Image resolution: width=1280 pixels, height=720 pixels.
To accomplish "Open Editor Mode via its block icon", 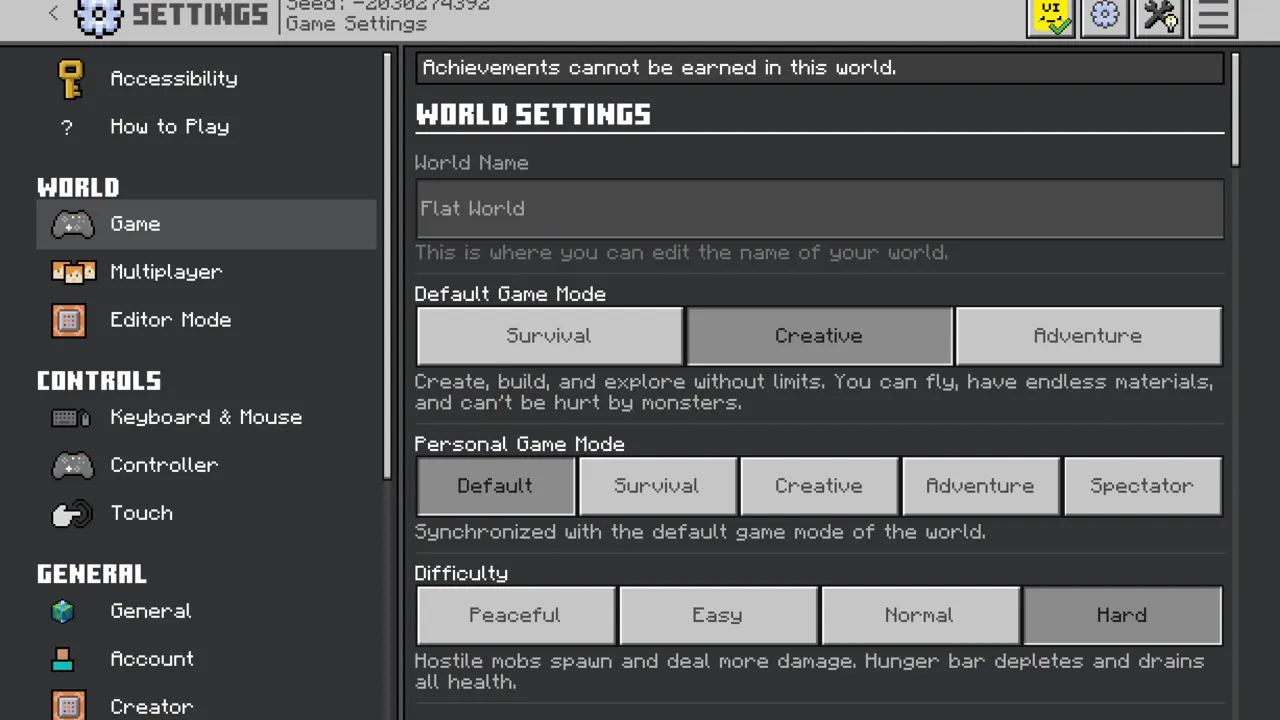I will [69, 320].
